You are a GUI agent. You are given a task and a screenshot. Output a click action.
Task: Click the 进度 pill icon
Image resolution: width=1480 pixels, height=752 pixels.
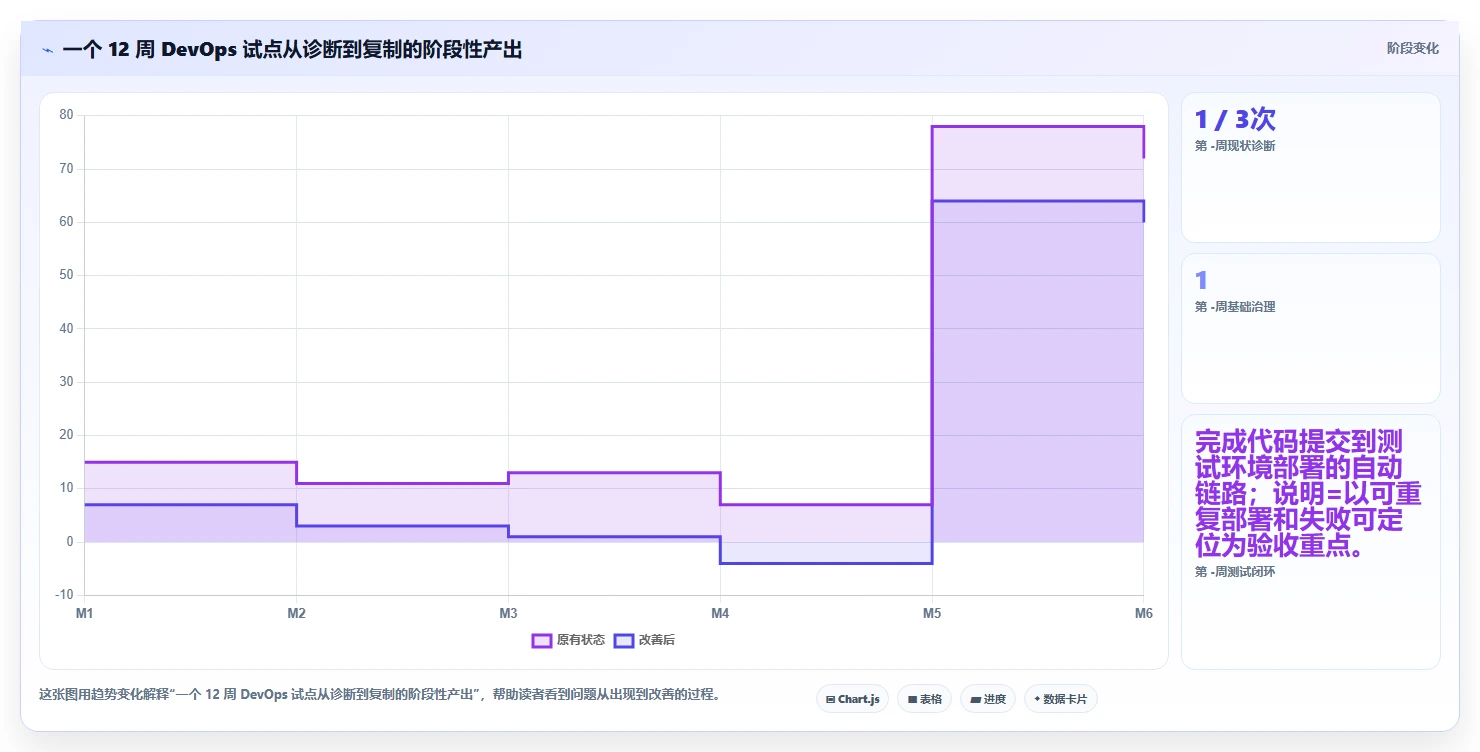975,699
